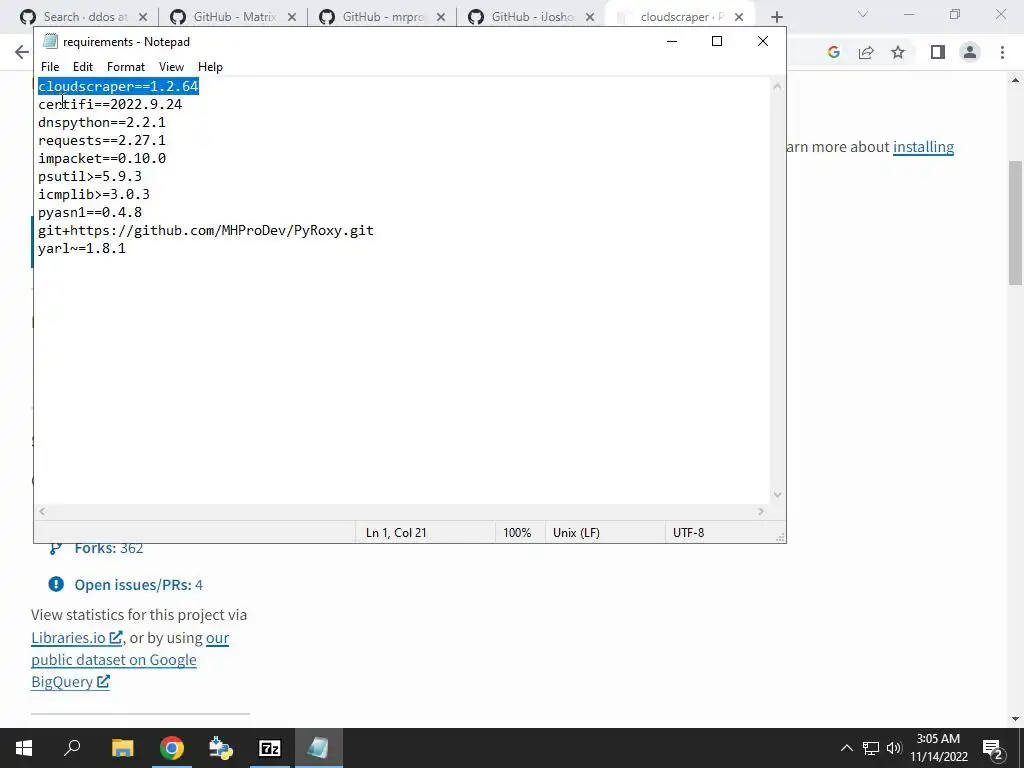The image size is (1024, 768).
Task: Click the 'icmplib>=3.0.3' line
Action: pos(94,194)
